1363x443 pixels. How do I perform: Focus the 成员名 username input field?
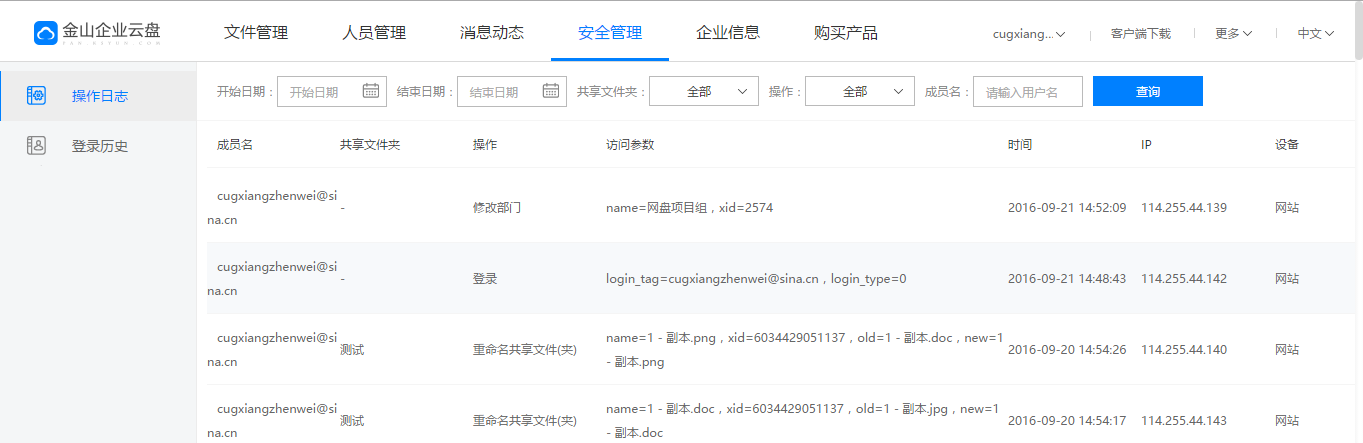pos(1027,91)
